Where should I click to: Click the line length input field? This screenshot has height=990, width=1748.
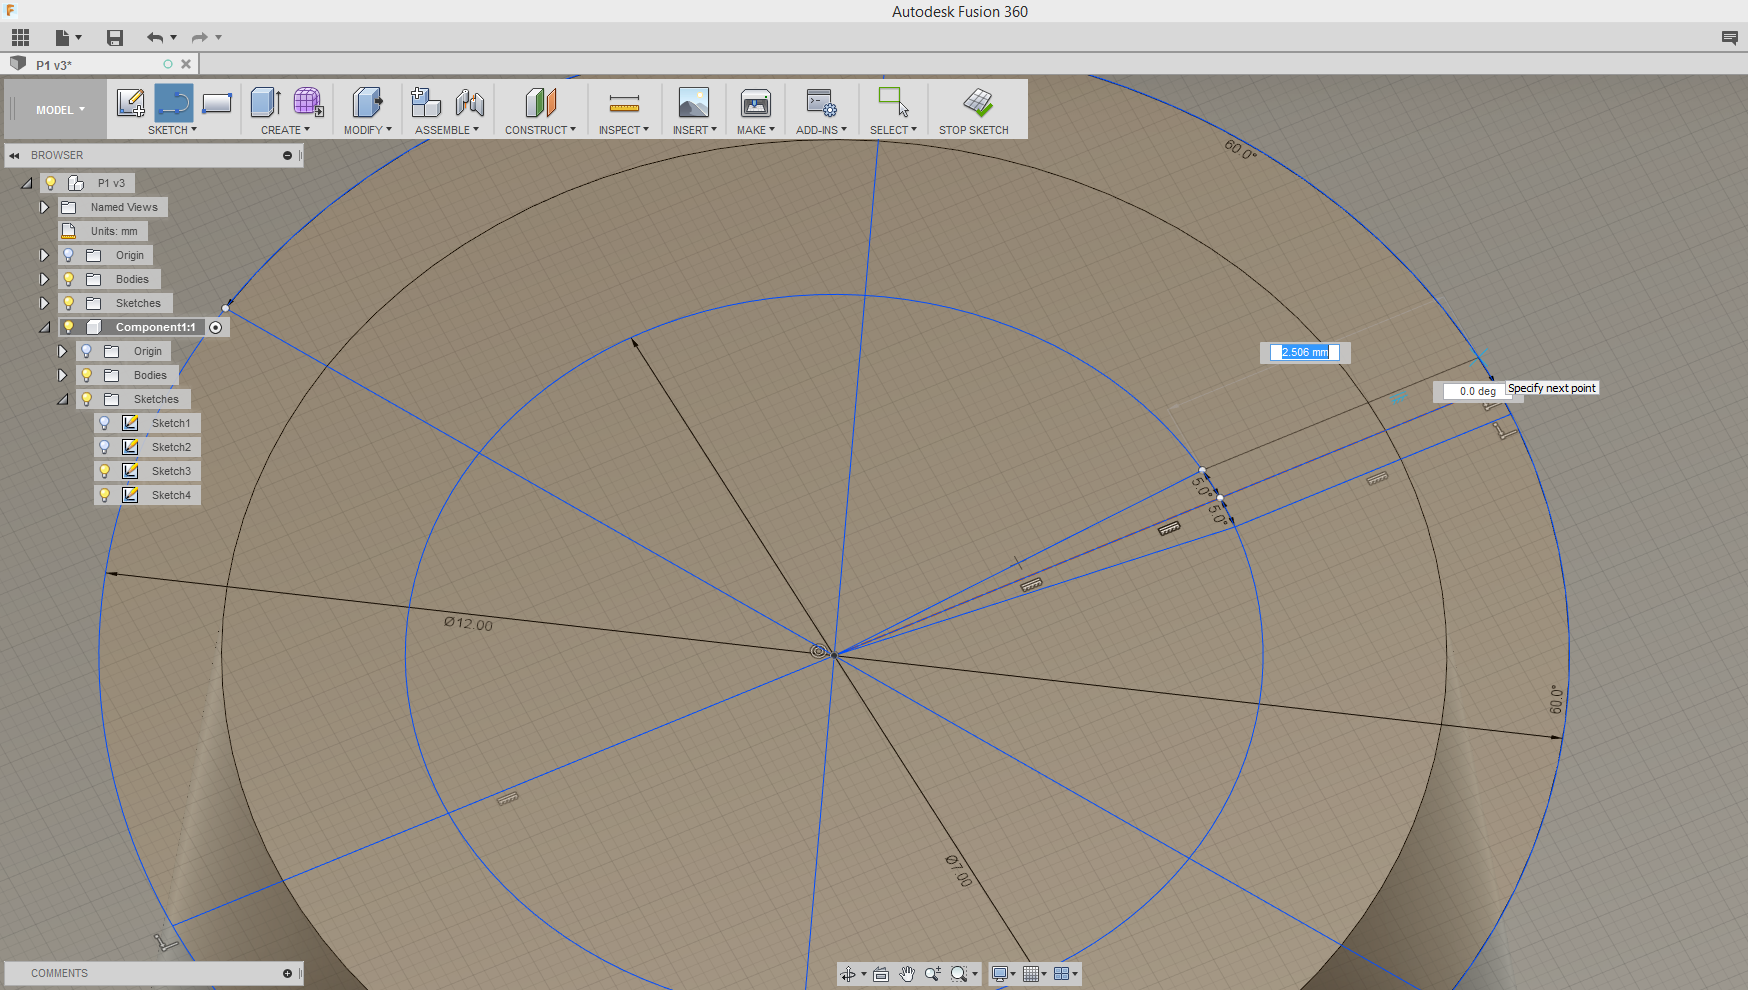click(1305, 352)
